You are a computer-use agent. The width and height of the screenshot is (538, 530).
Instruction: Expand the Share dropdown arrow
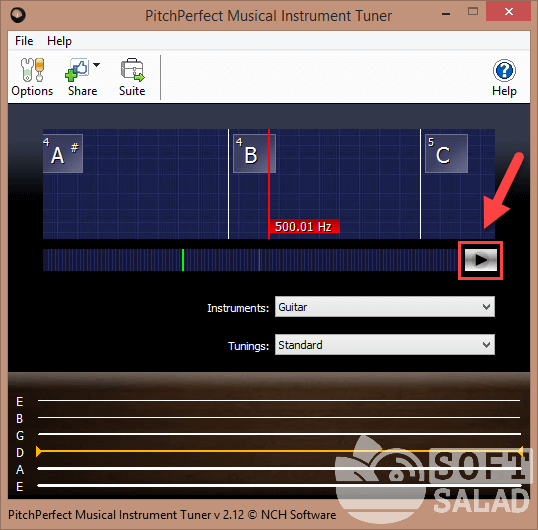point(96,64)
